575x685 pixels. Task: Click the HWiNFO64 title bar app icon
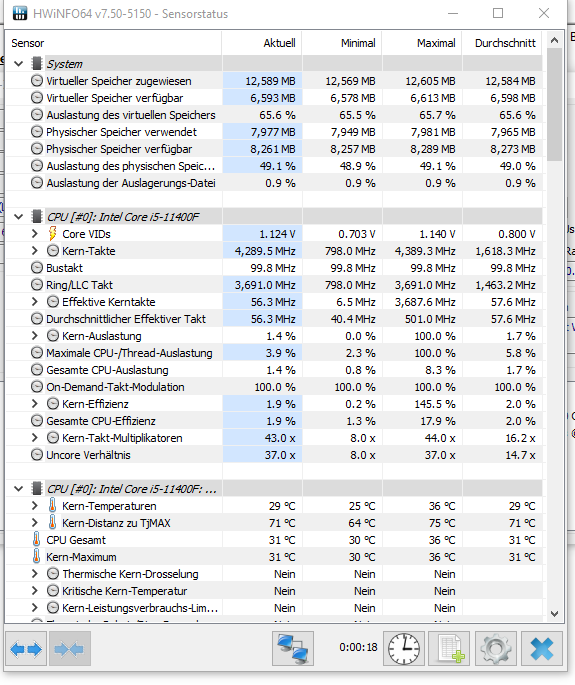(20, 14)
